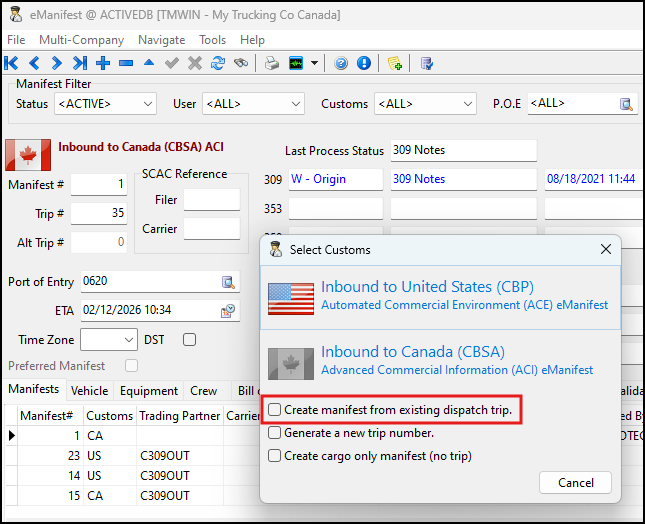Select manifest 14 row in grid
Screen dimensions: 645x524
click(134, 475)
